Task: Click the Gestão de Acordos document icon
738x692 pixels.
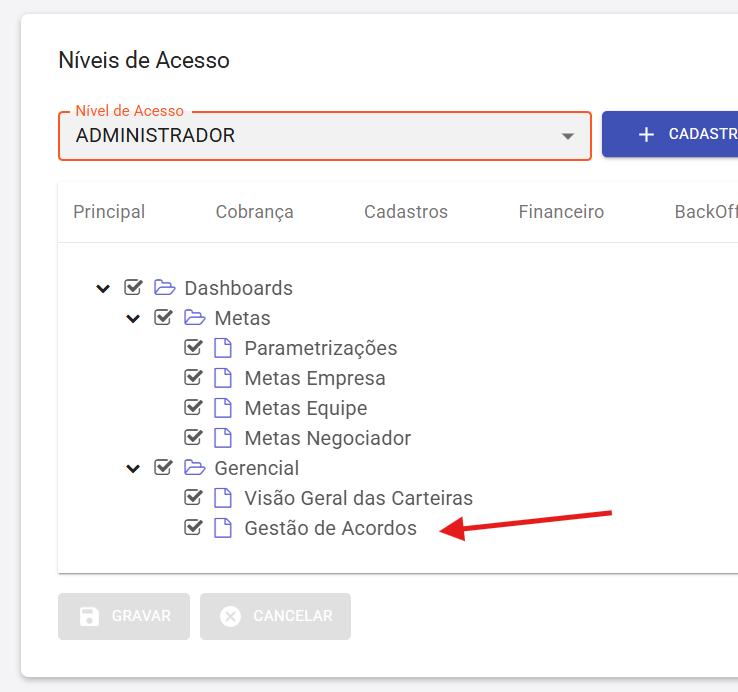Action: 223,528
